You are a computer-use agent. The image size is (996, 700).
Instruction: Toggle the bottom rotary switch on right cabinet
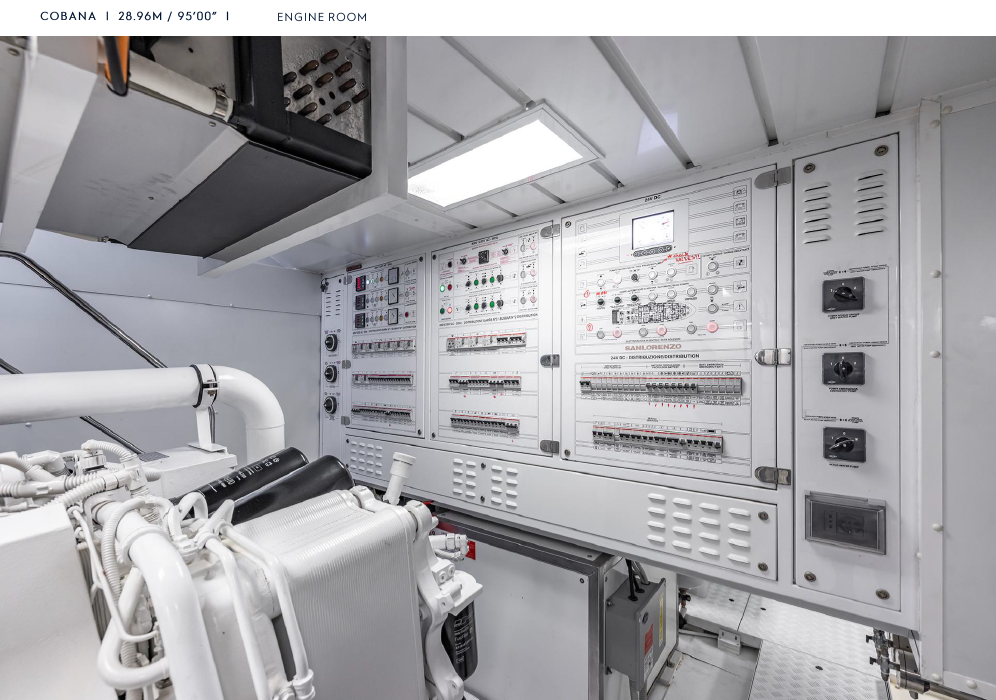pos(843,444)
